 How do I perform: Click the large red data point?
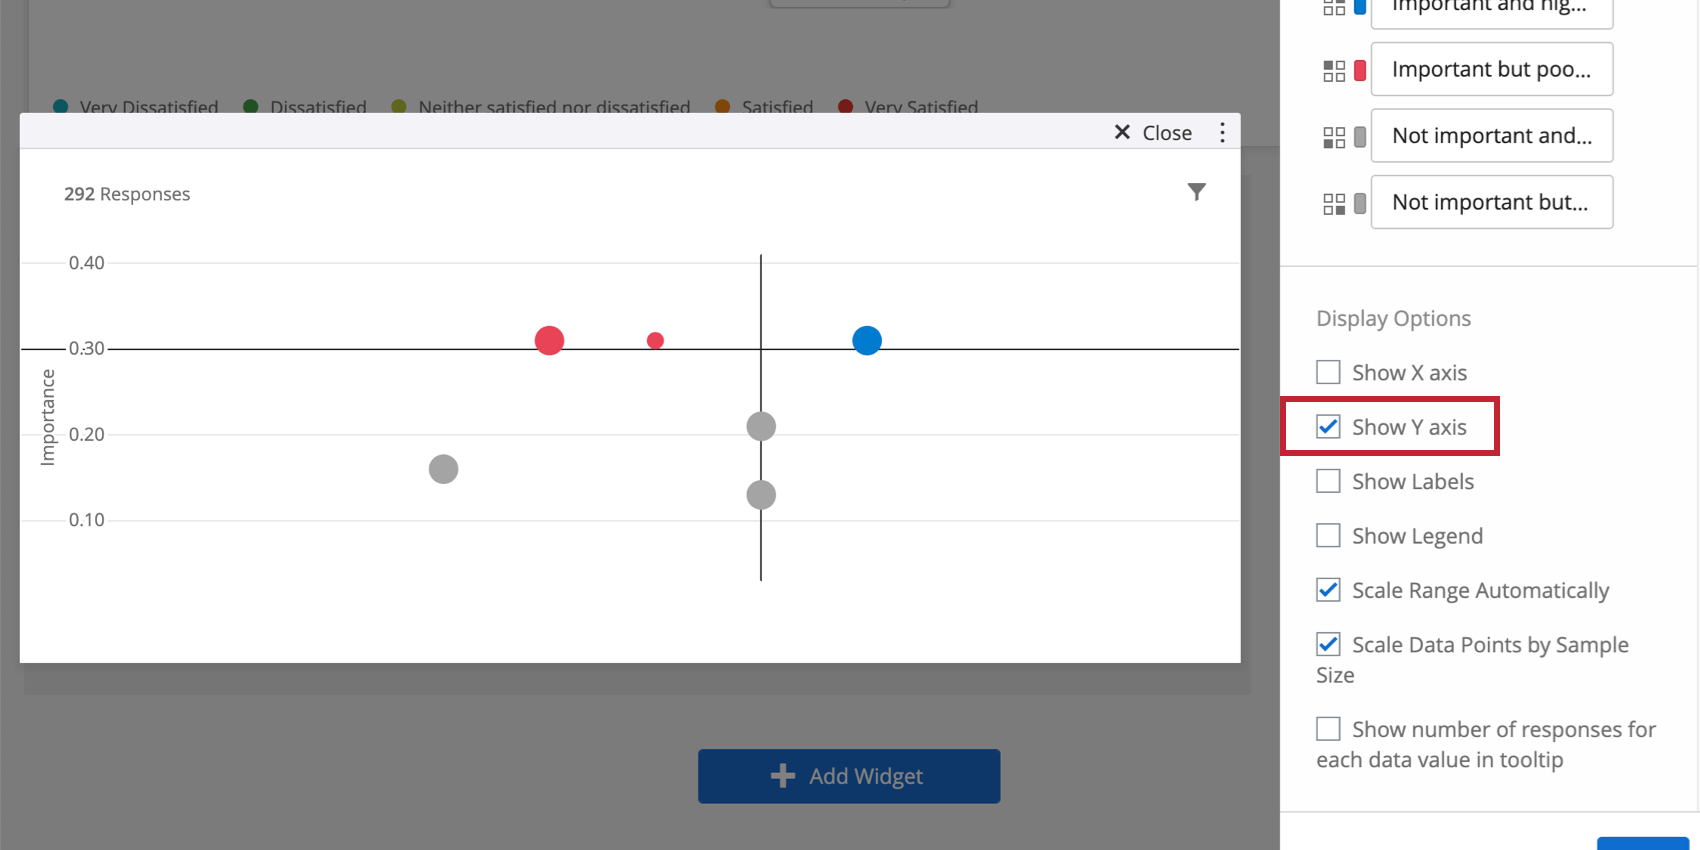[549, 341]
